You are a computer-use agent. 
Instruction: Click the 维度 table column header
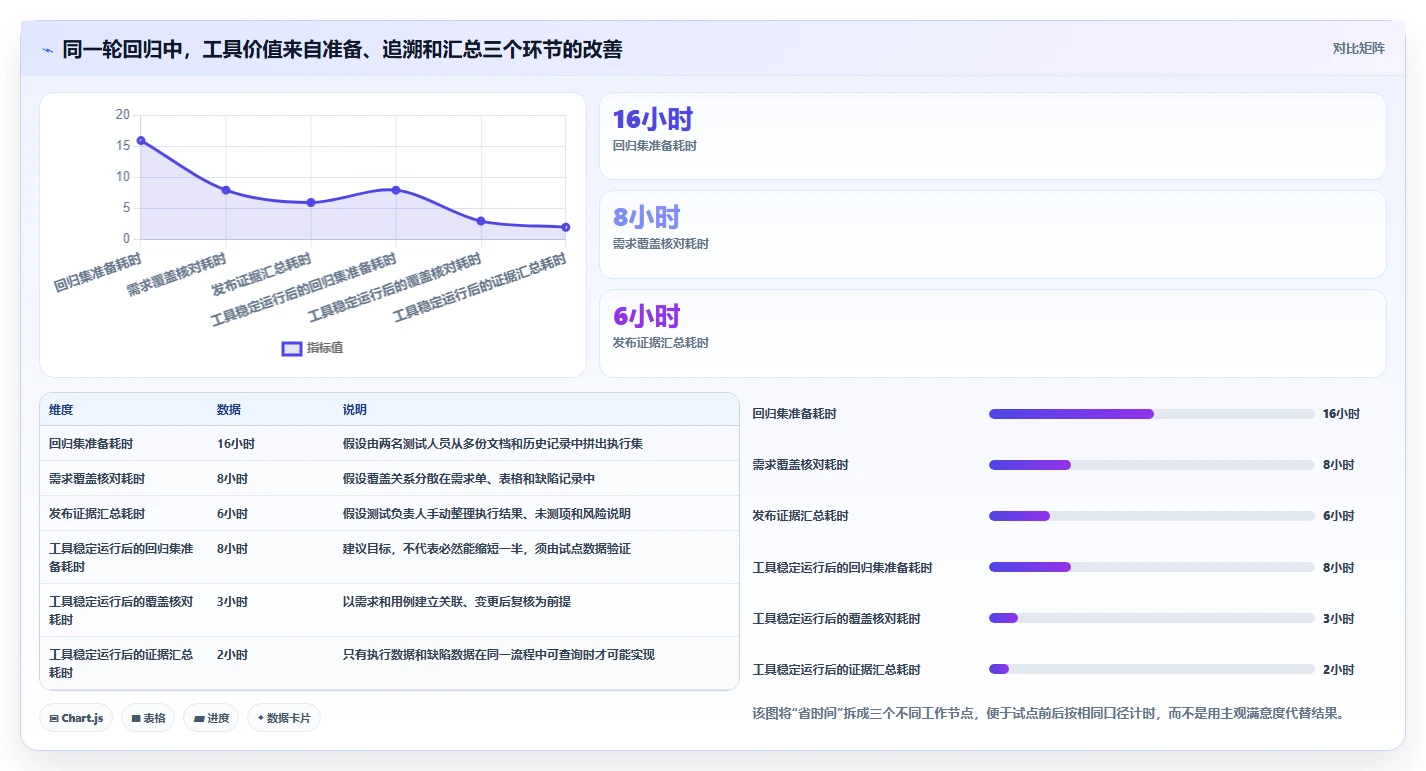[61, 410]
